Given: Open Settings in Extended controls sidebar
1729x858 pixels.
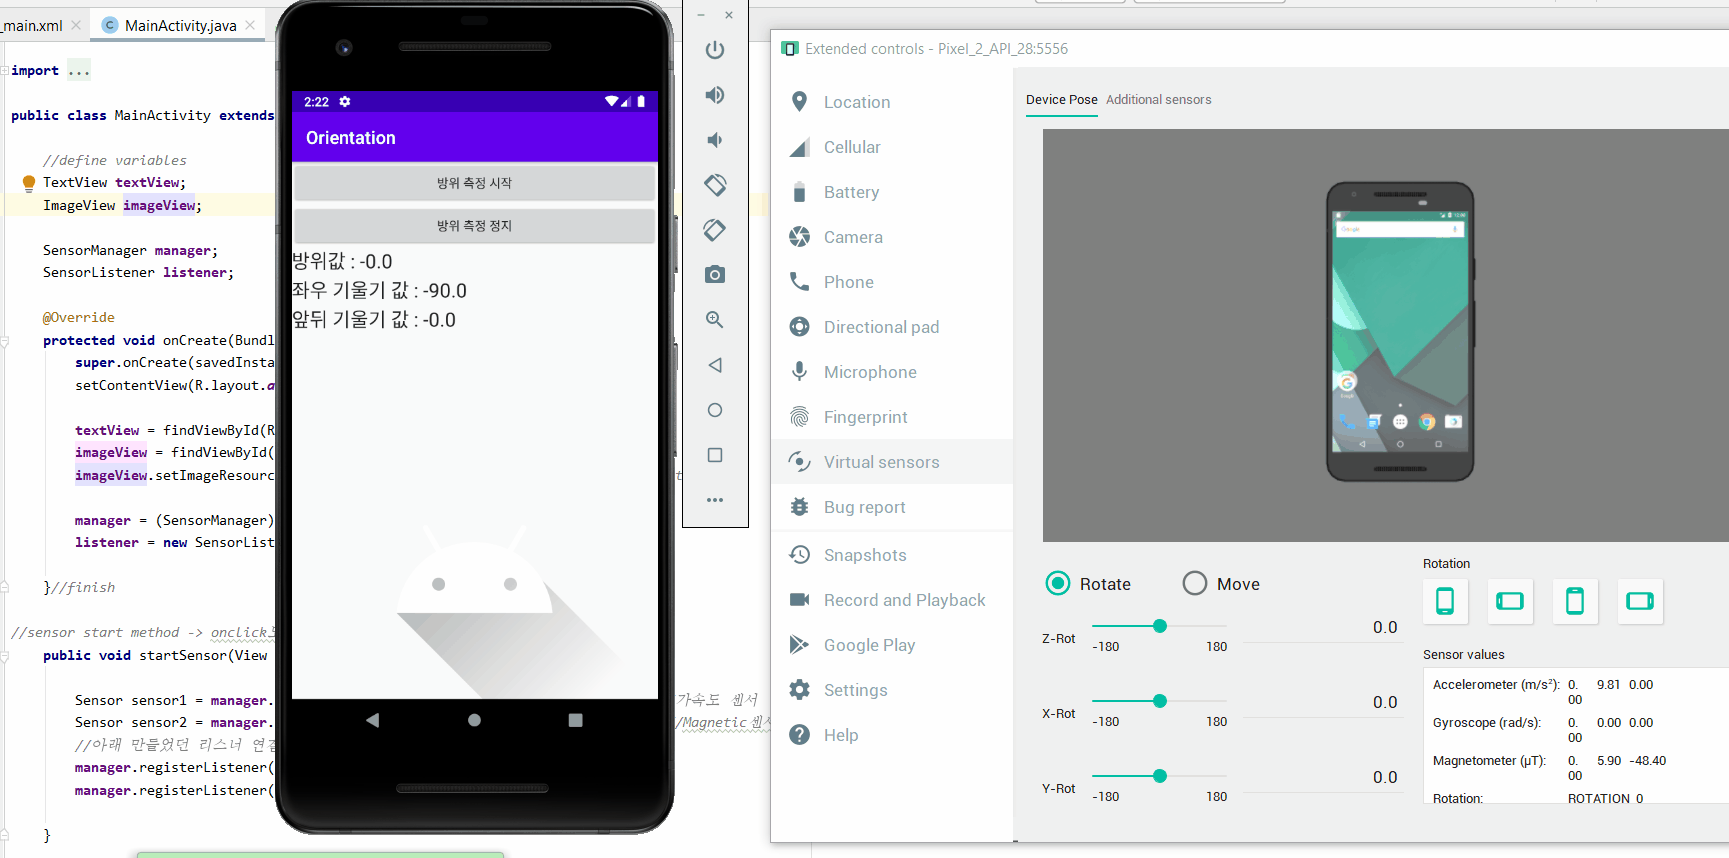Looking at the screenshot, I should click(x=892, y=690).
